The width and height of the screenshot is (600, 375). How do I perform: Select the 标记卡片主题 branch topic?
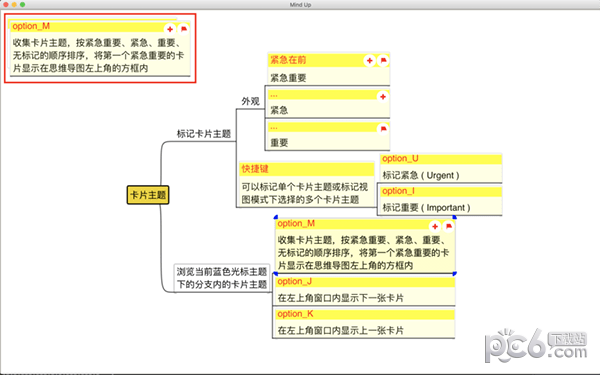(204, 134)
